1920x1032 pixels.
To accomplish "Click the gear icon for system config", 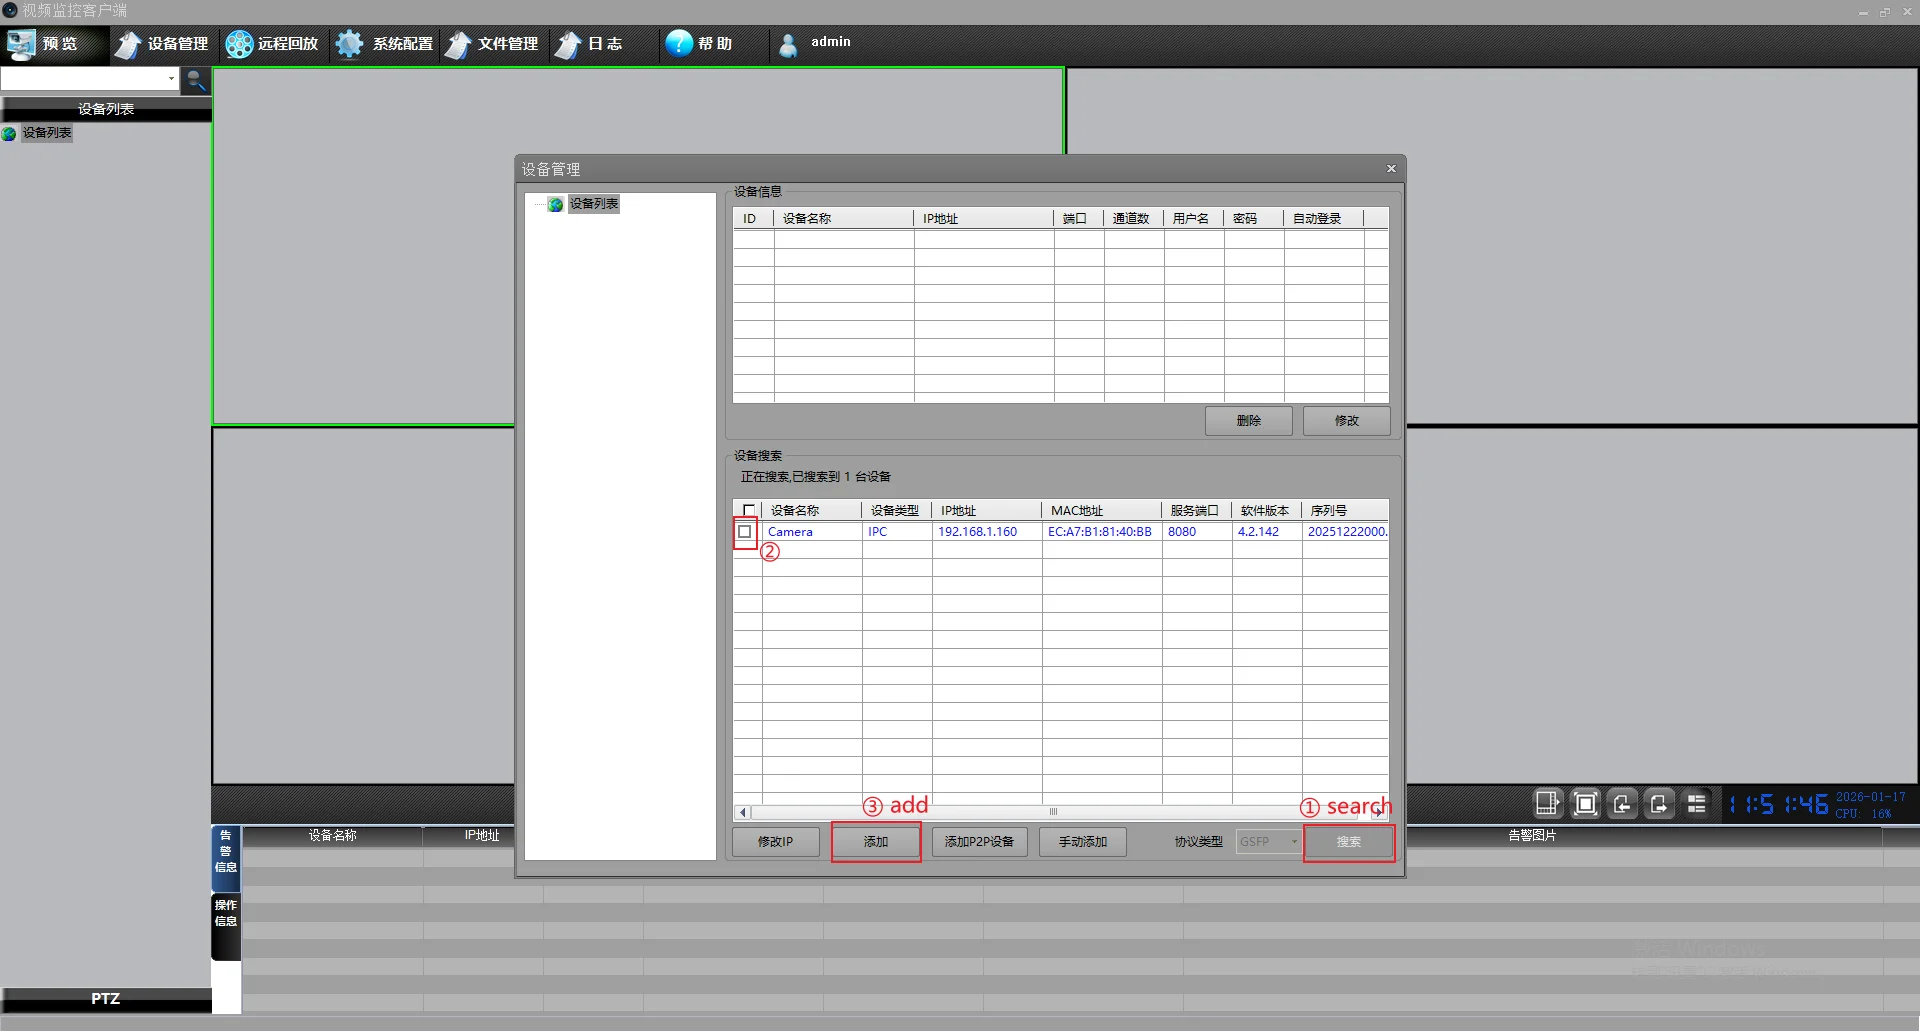I will (349, 44).
